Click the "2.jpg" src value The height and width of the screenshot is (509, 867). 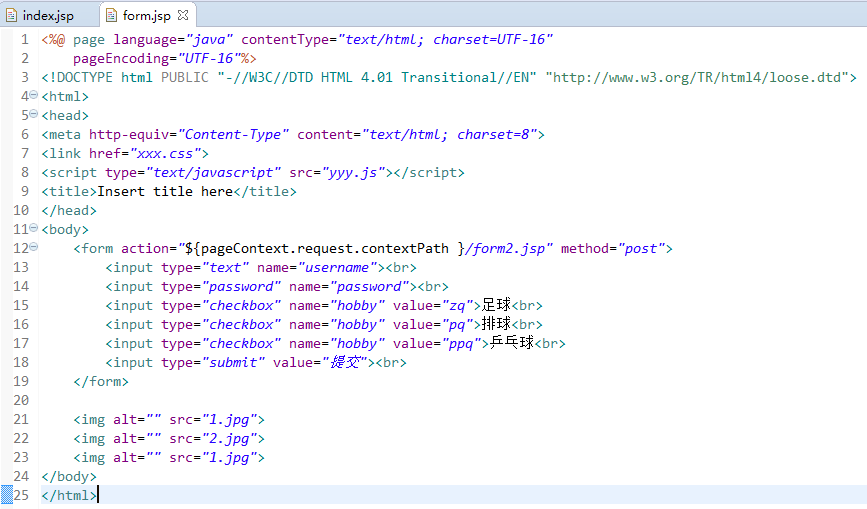233,438
